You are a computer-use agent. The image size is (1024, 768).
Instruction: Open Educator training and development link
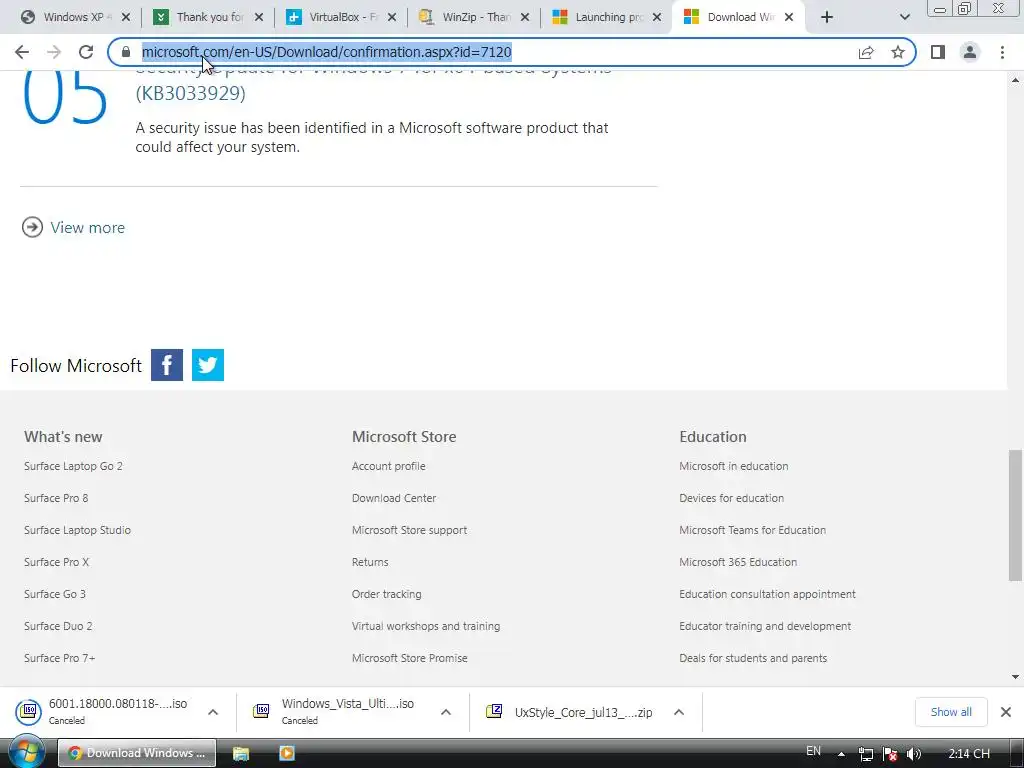tap(765, 626)
